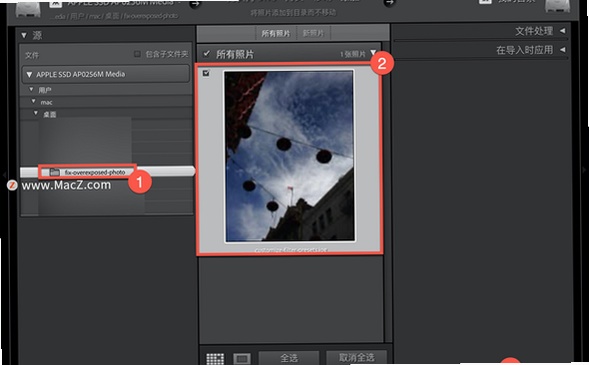Switch to the 新照片 tab
The image size is (589, 365).
pos(313,33)
